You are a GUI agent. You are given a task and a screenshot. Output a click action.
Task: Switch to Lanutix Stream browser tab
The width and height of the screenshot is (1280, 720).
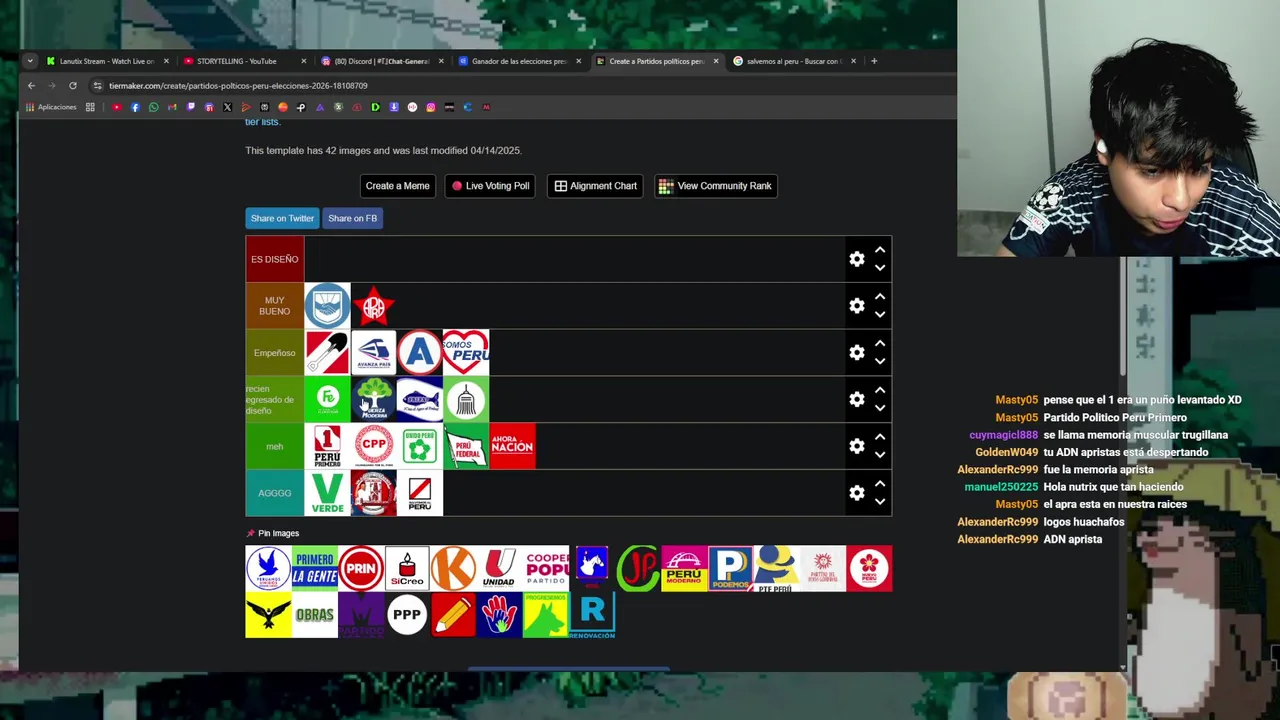point(106,61)
